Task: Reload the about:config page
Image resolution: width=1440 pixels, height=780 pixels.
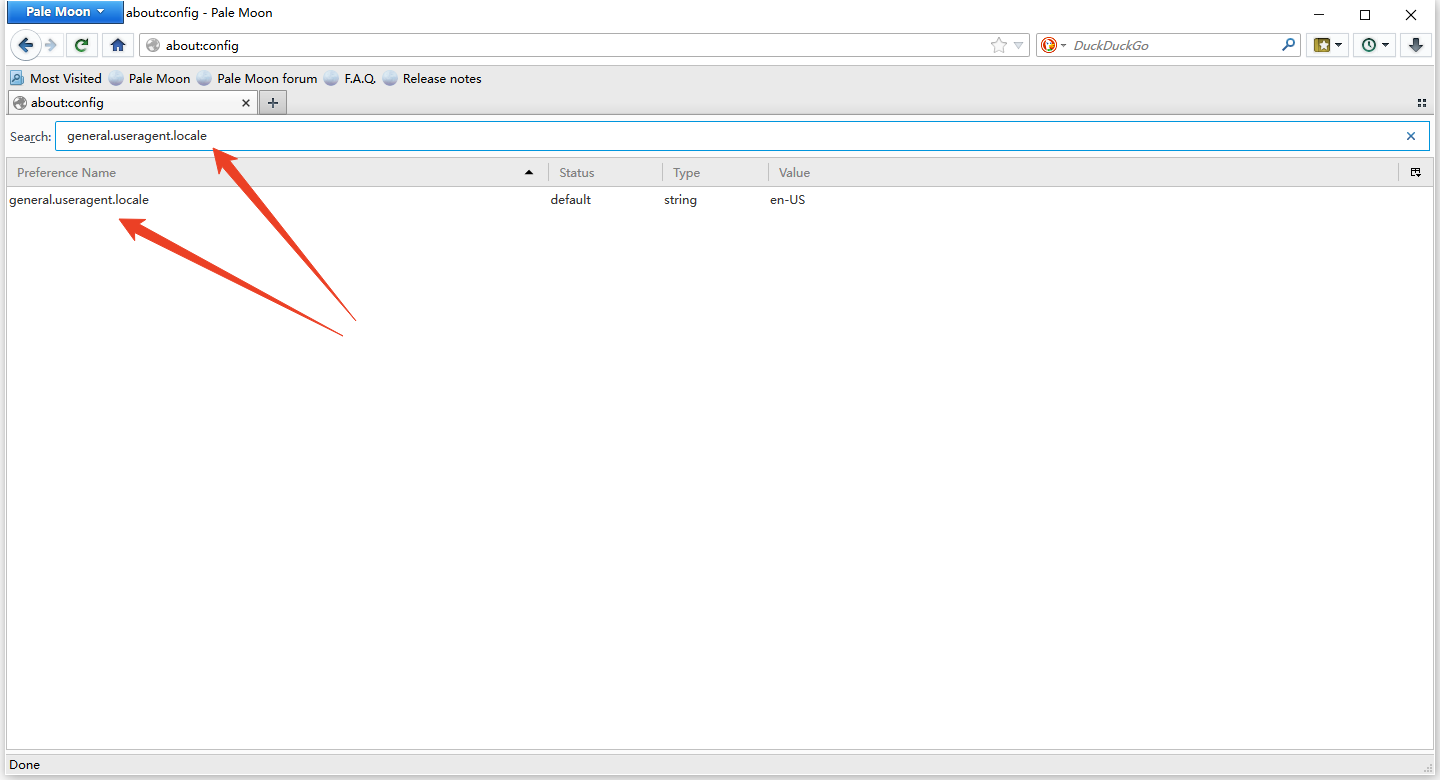Action: pyautogui.click(x=82, y=45)
